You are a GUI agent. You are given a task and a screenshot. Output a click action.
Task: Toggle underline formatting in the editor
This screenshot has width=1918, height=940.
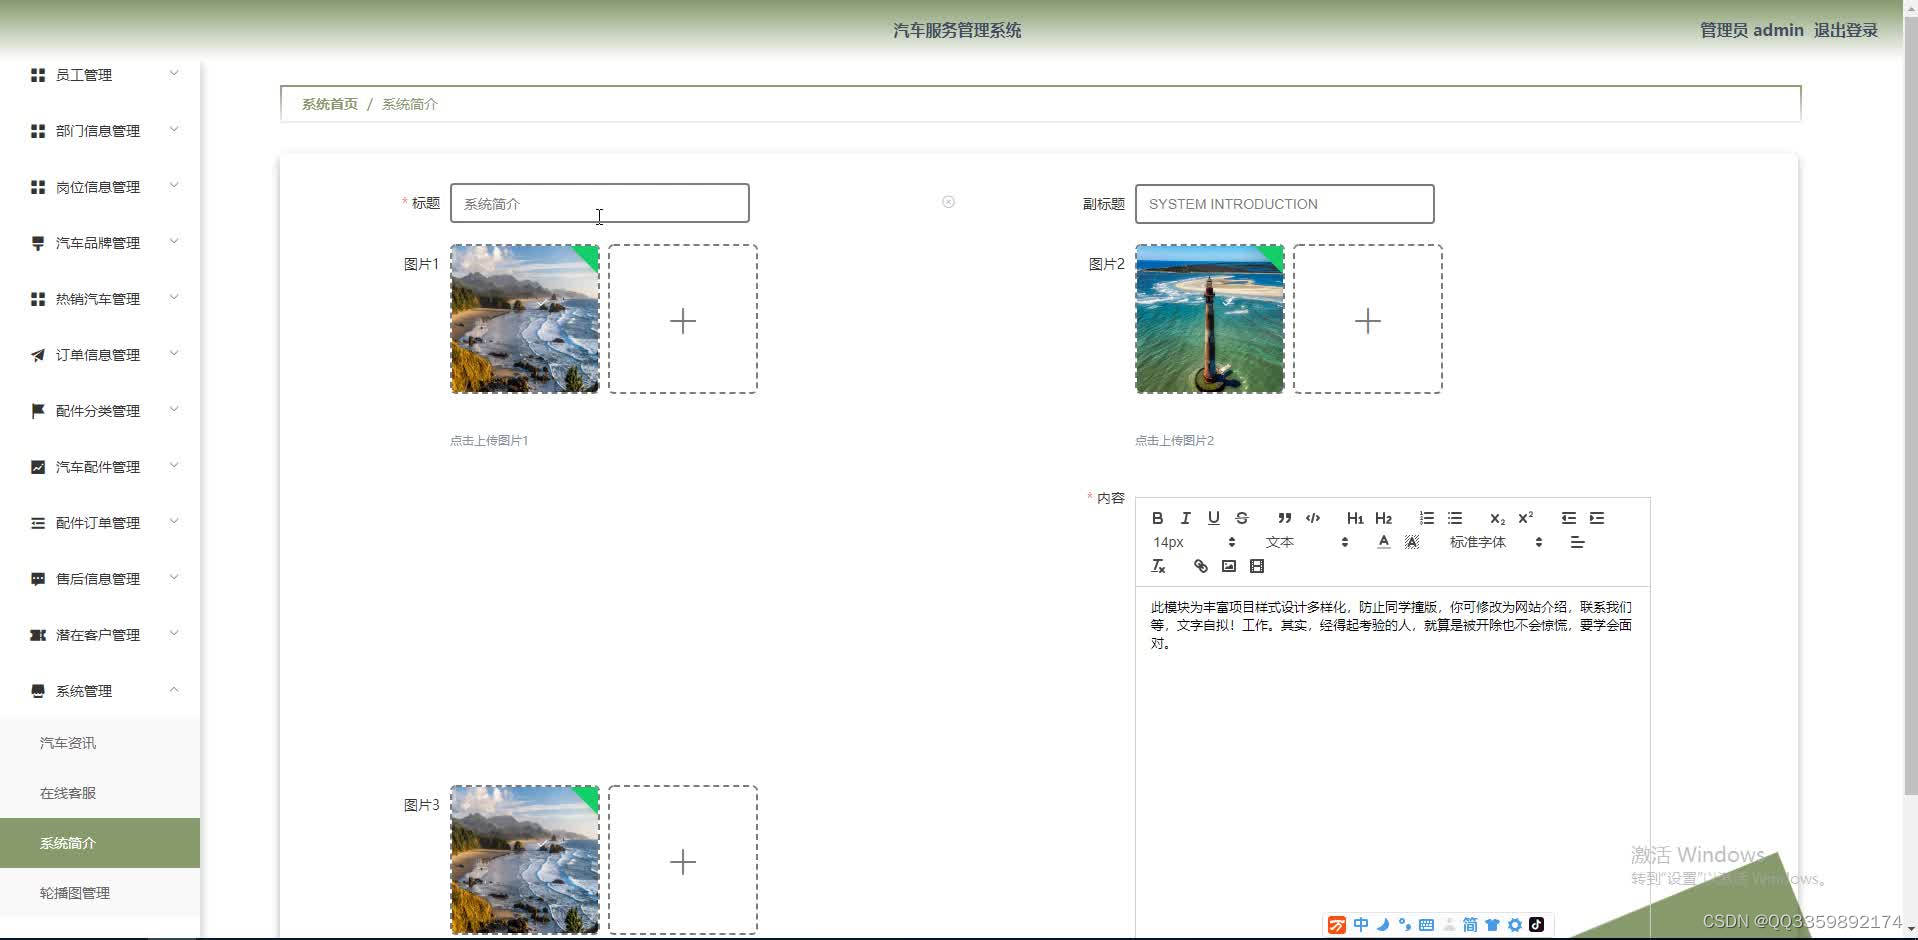(1213, 518)
